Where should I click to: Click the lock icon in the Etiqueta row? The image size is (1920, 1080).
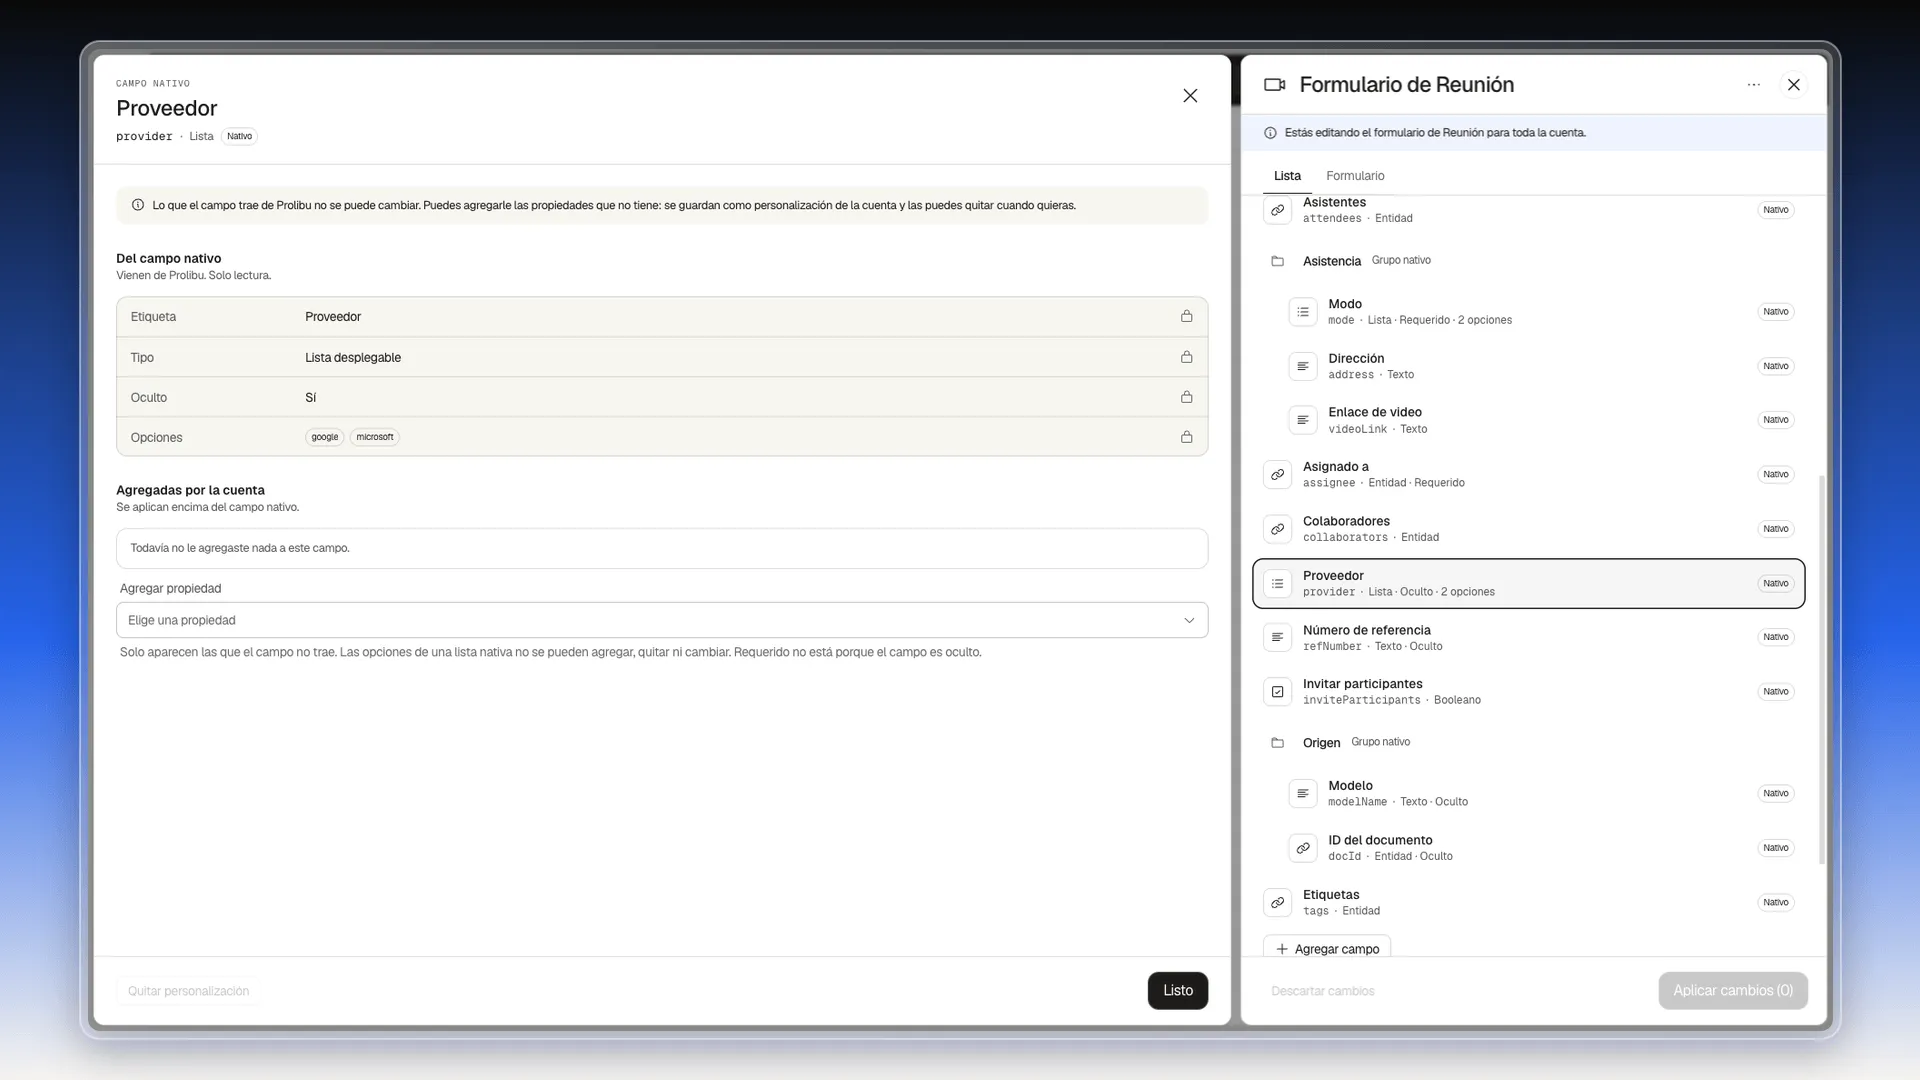coord(1186,316)
